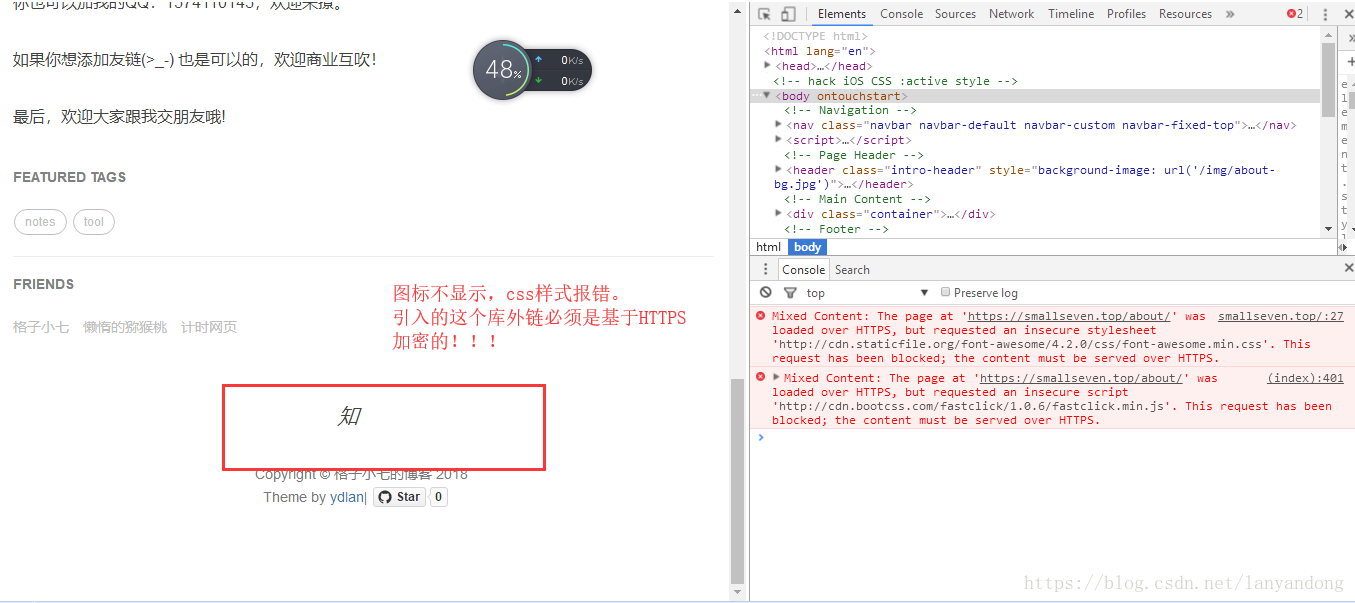Viewport: 1355px width, 603px height.
Task: Open the (index):401 source link
Action: click(1305, 378)
